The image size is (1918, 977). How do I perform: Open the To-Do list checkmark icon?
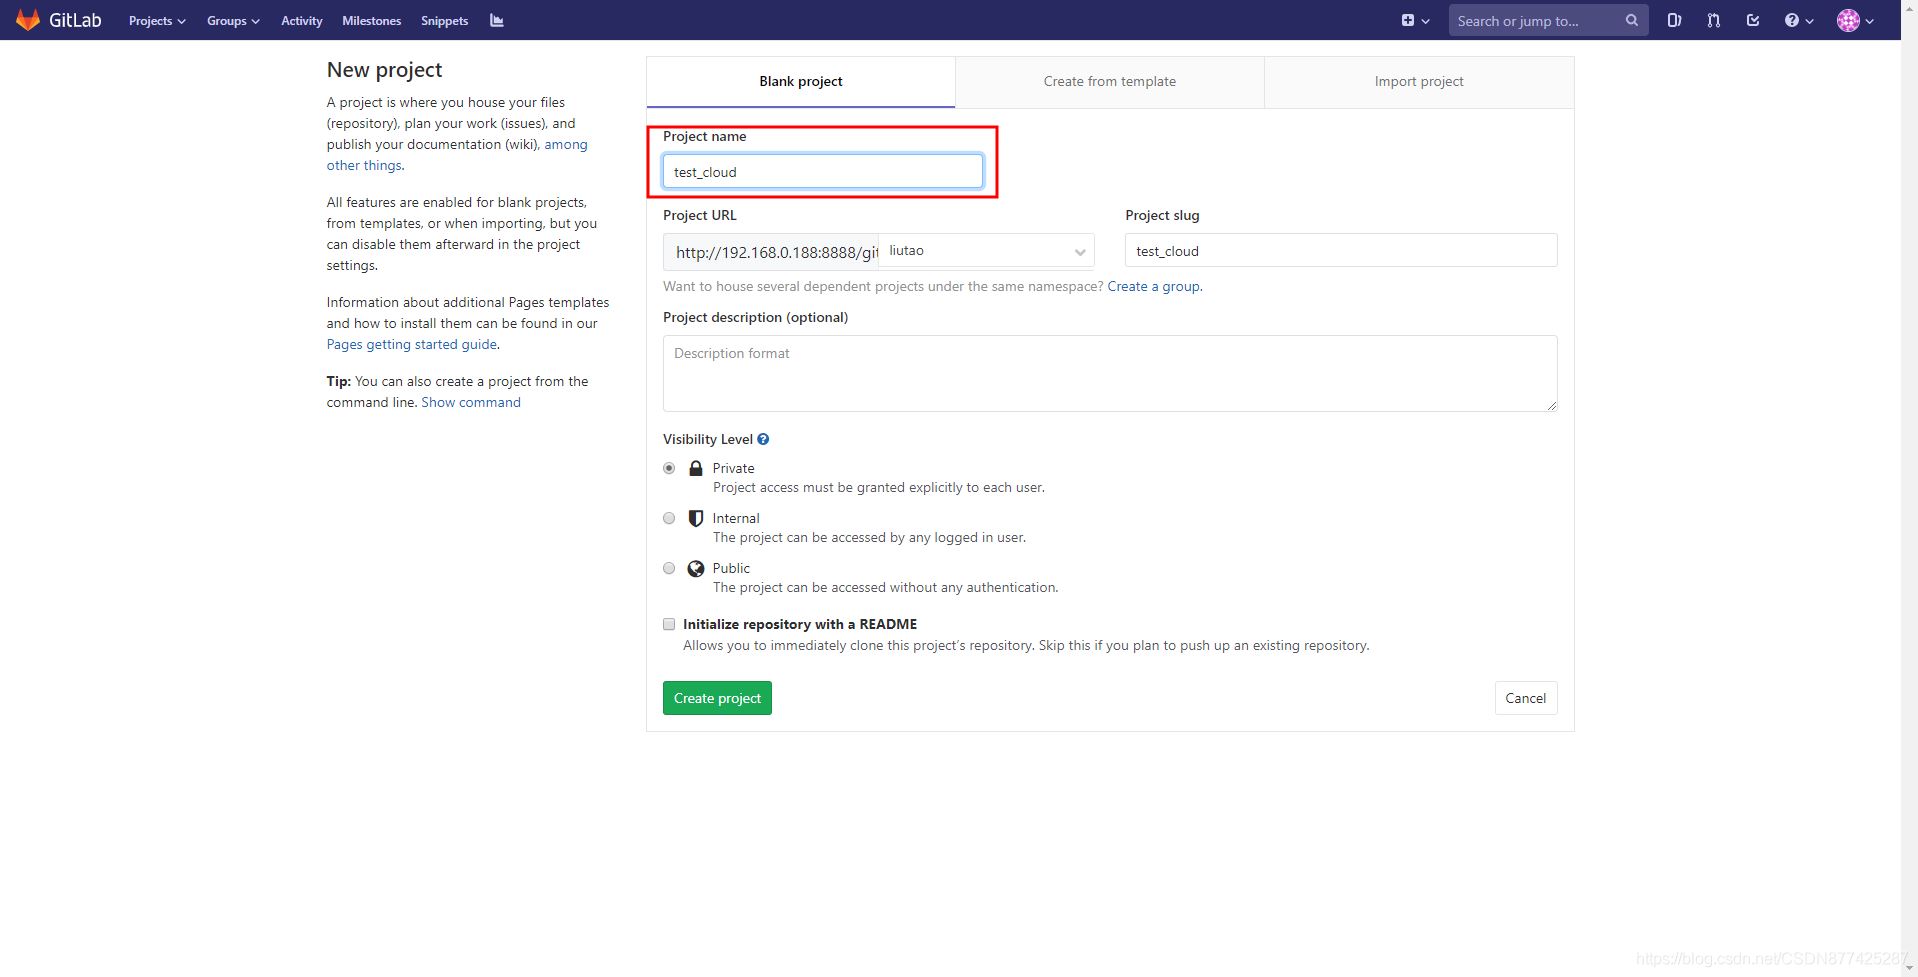(x=1752, y=20)
